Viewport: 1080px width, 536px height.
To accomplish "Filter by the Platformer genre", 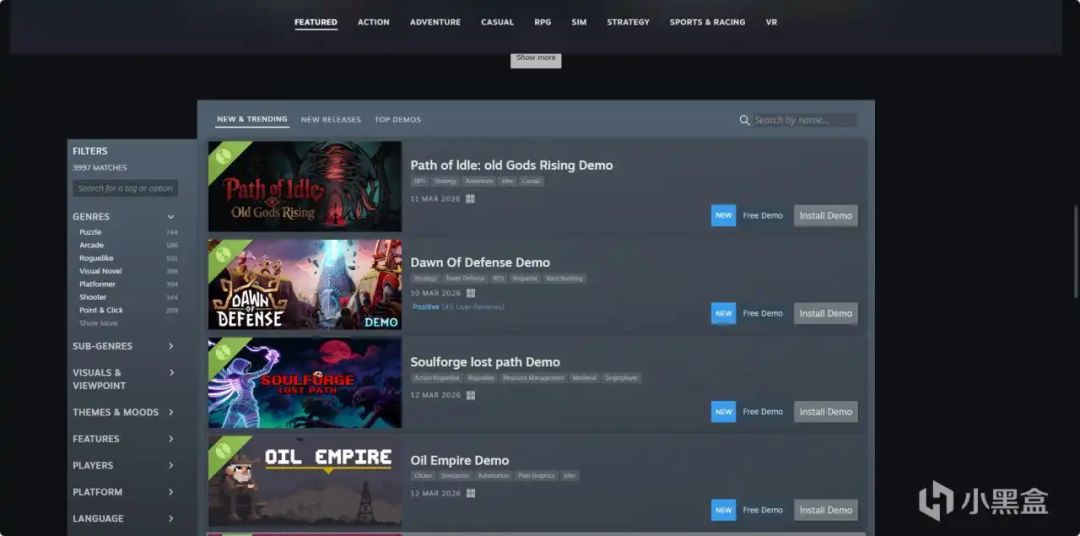I will click(x=97, y=285).
